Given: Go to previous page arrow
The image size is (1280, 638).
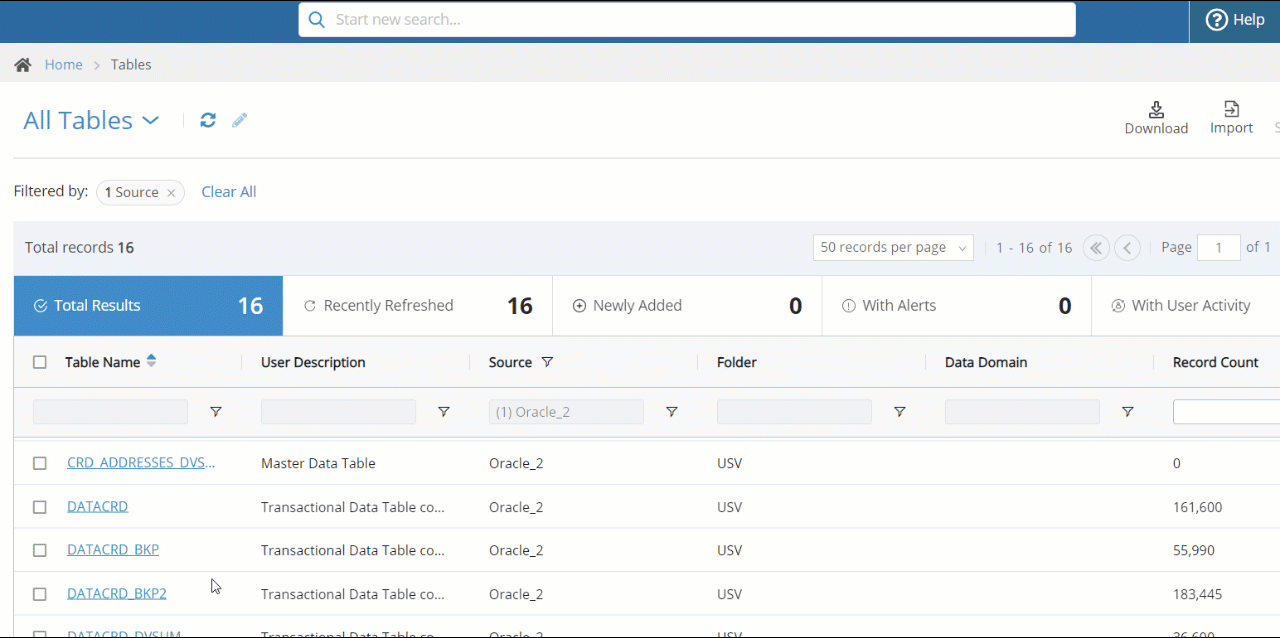Looking at the screenshot, I should pos(1128,248).
